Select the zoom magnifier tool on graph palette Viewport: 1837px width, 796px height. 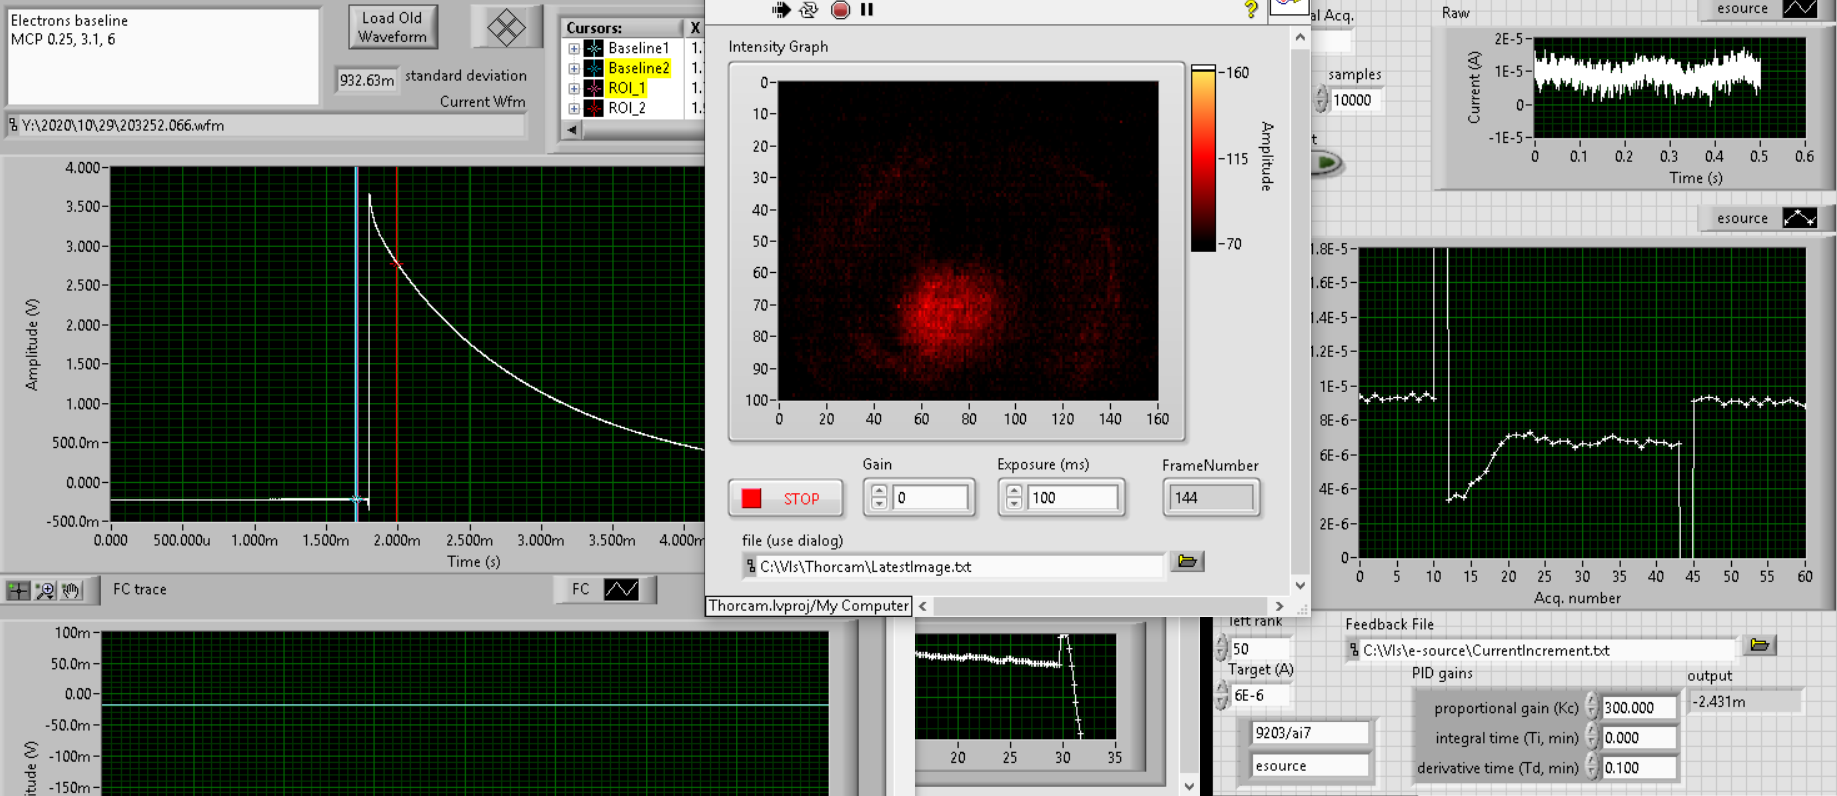coord(45,591)
